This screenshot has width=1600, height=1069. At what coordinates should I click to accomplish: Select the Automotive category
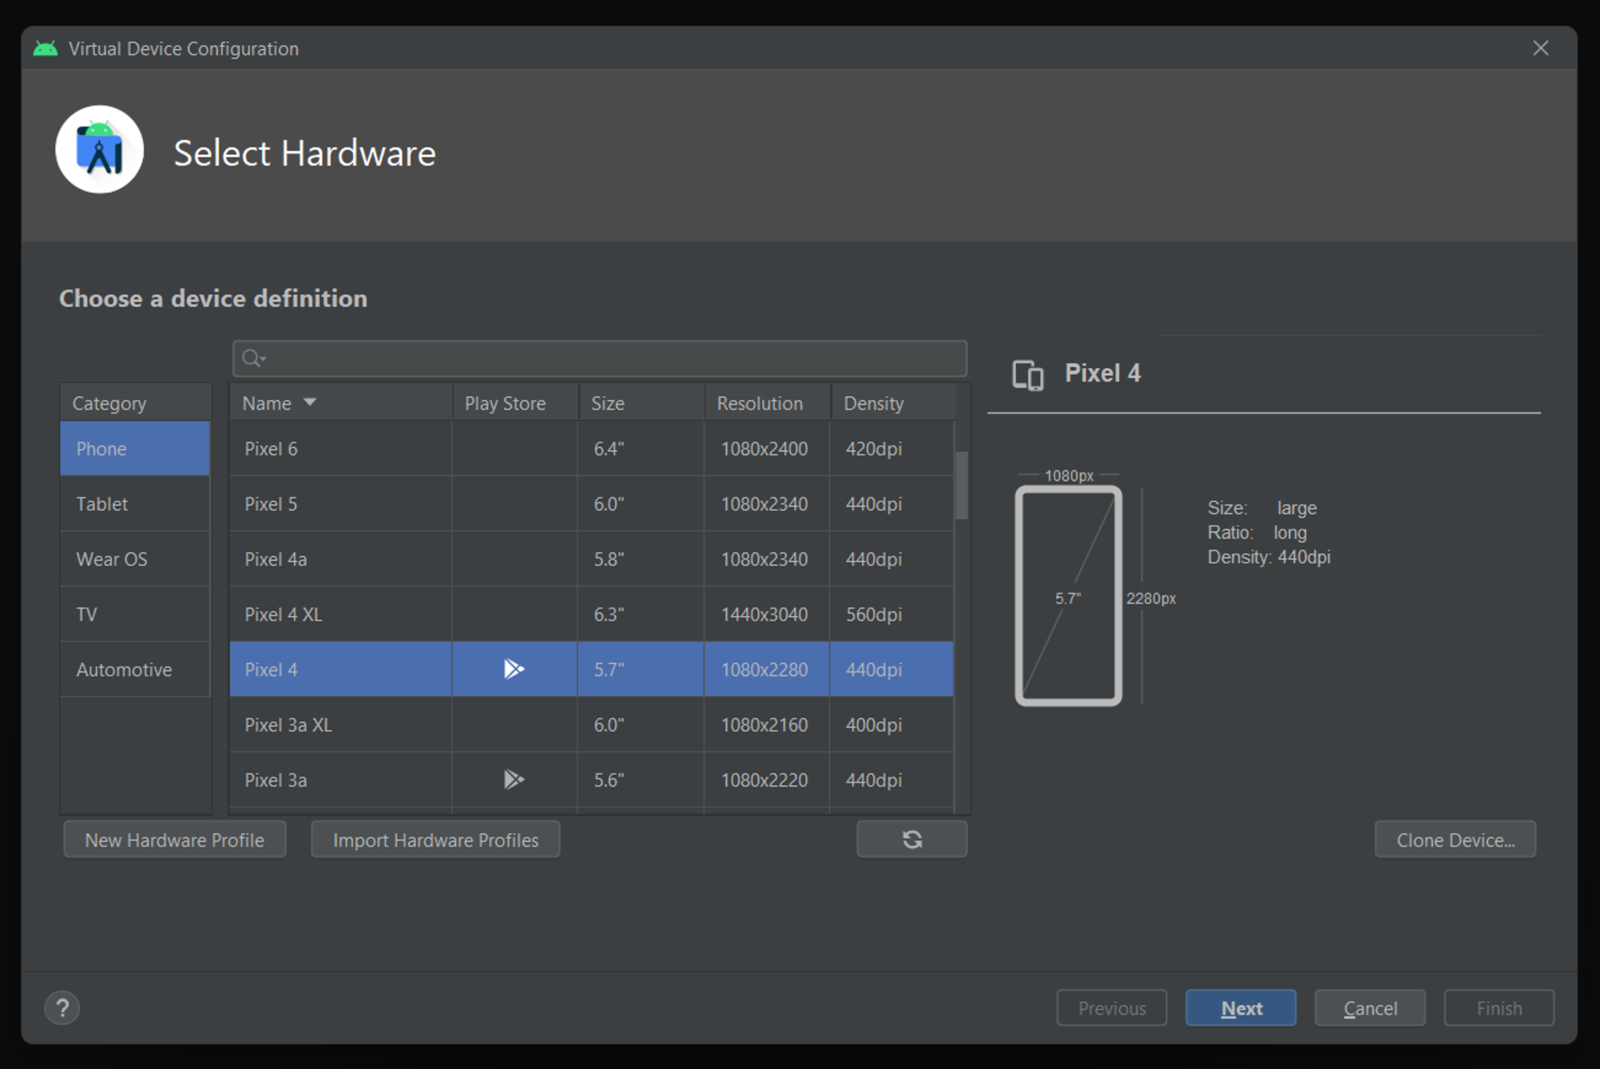135,669
